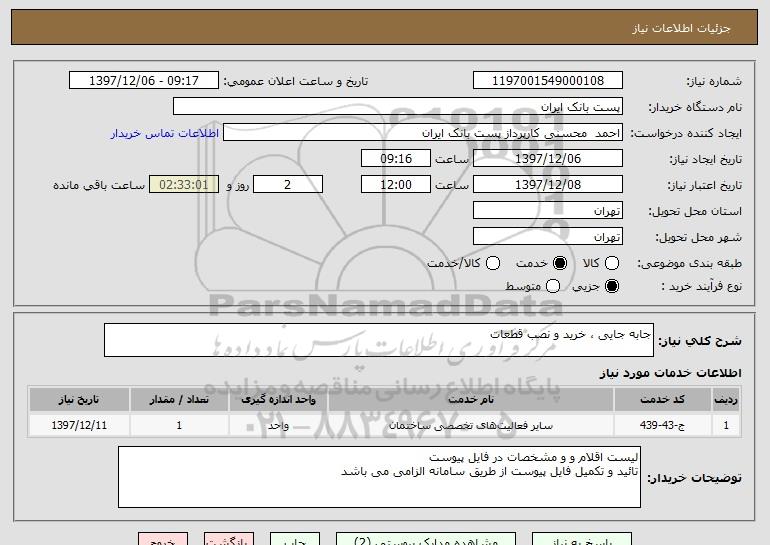Click the need date cell 1397/12/11
Viewport: 770px width, 545px height.
79,425
